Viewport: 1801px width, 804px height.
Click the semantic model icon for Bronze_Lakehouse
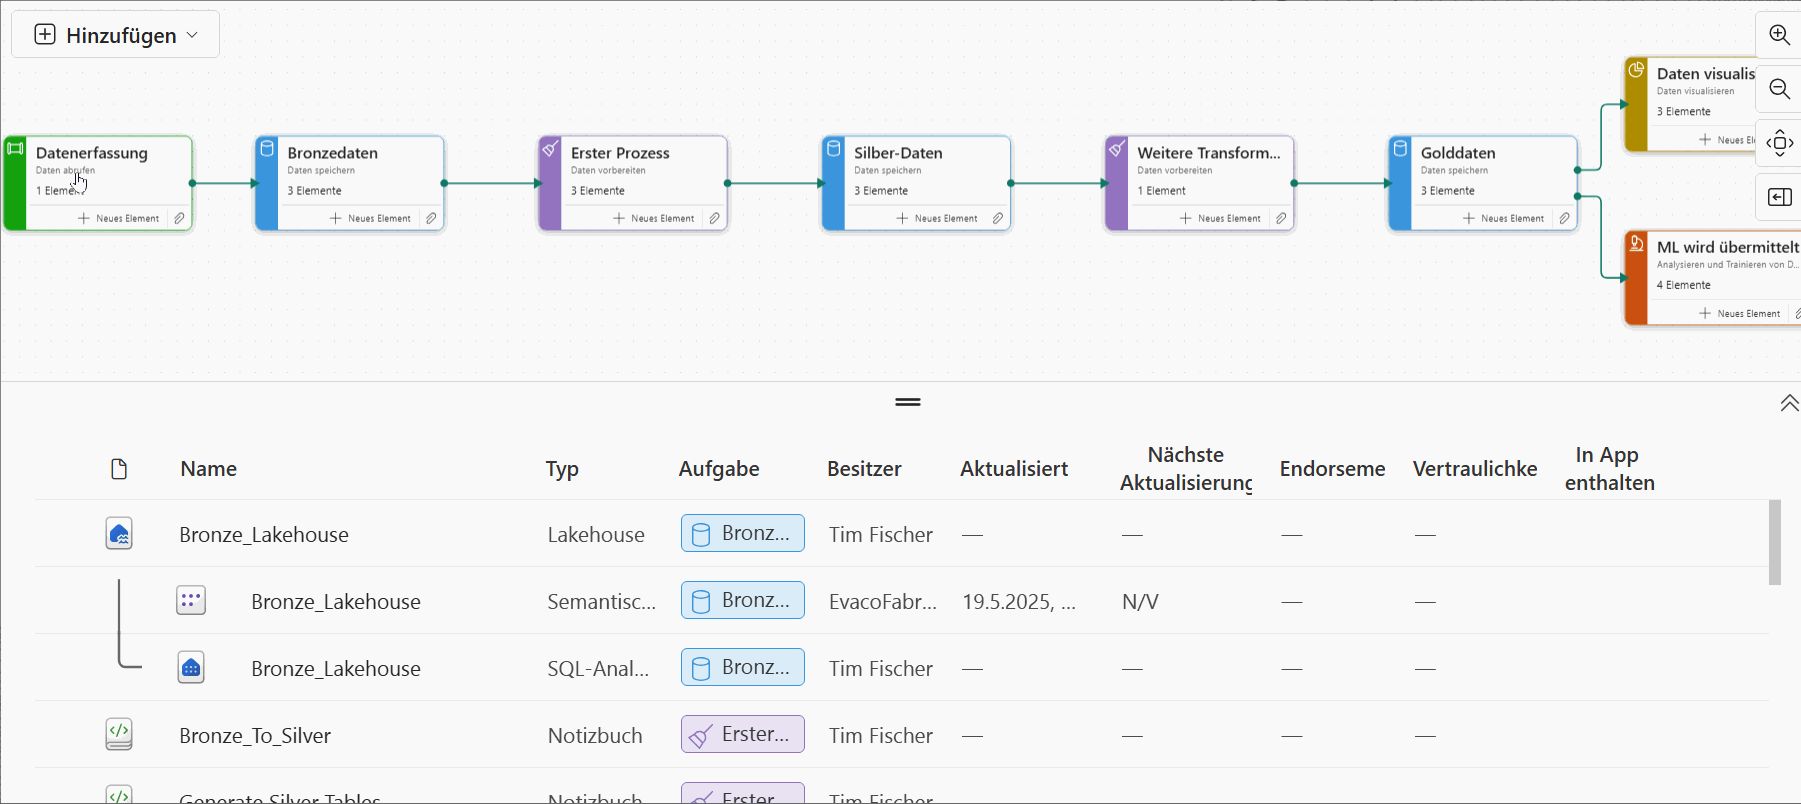click(x=191, y=601)
